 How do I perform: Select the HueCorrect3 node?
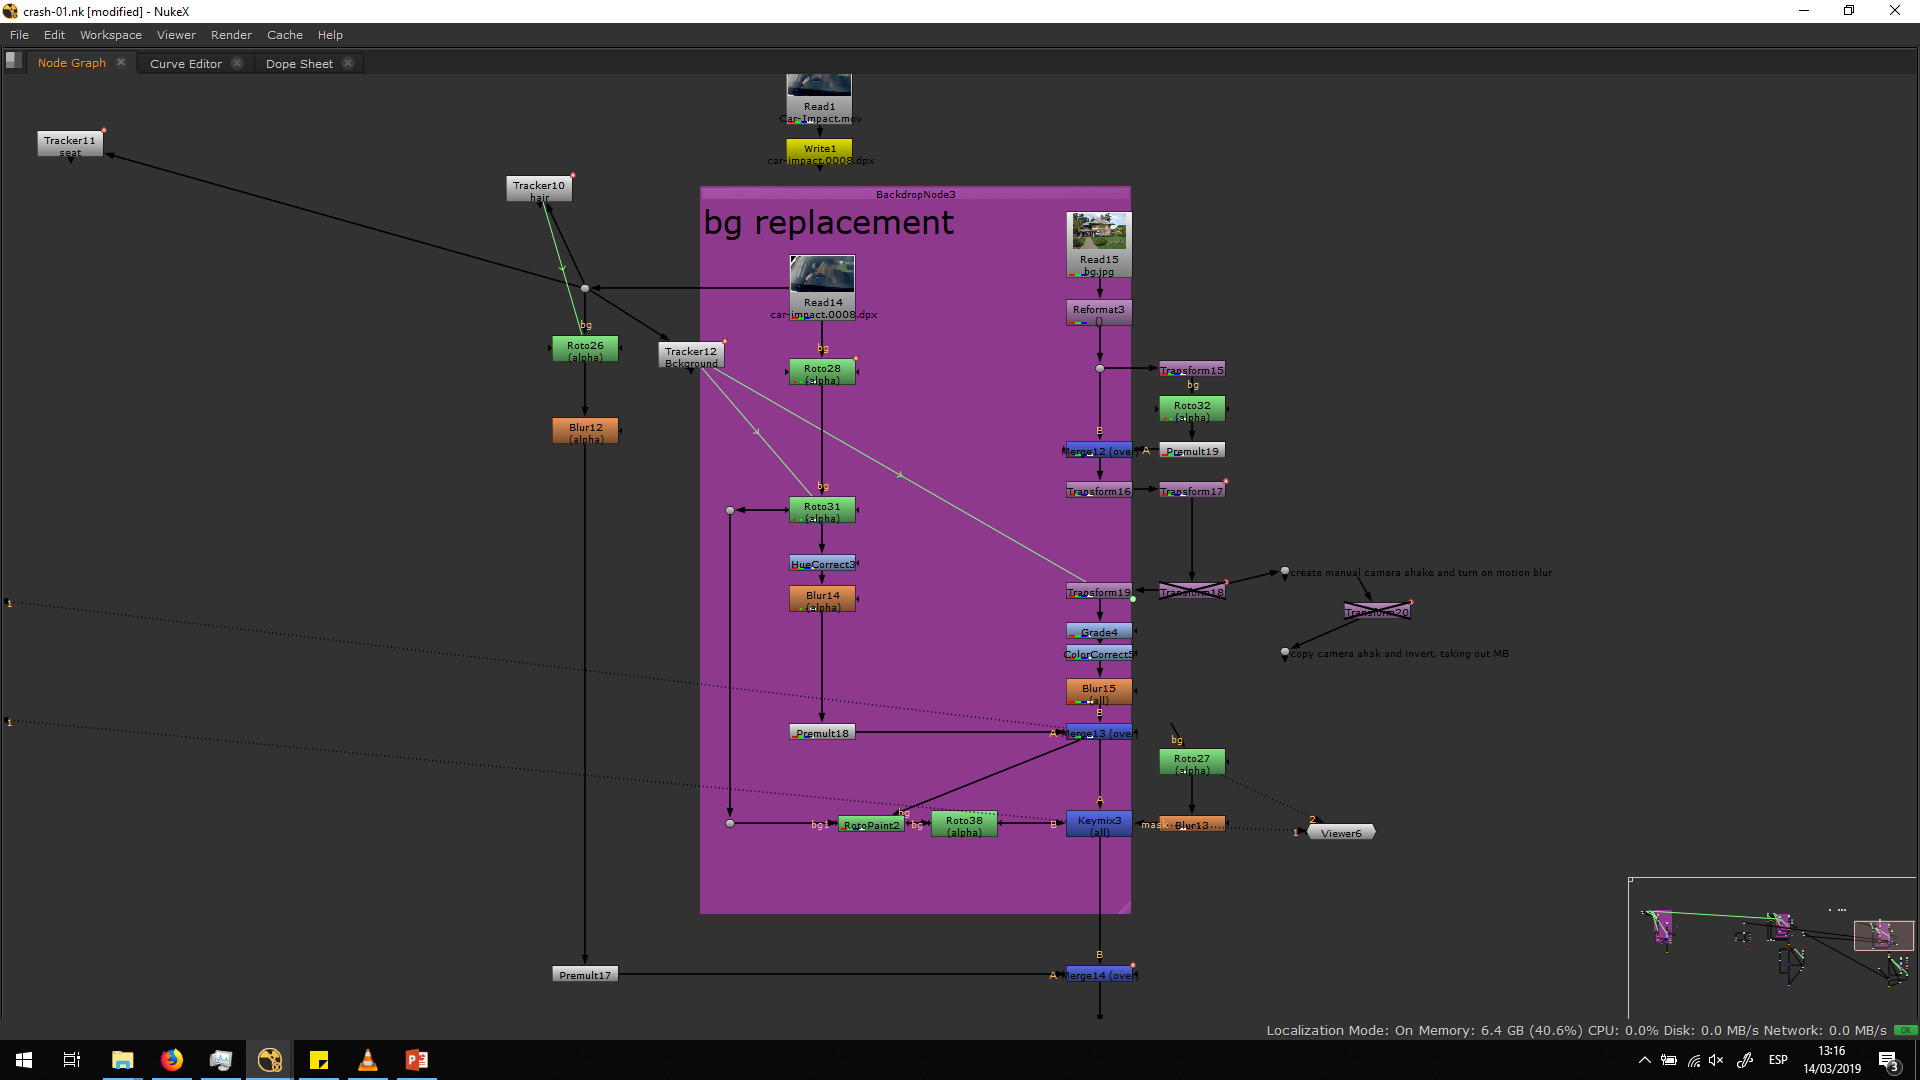point(822,564)
